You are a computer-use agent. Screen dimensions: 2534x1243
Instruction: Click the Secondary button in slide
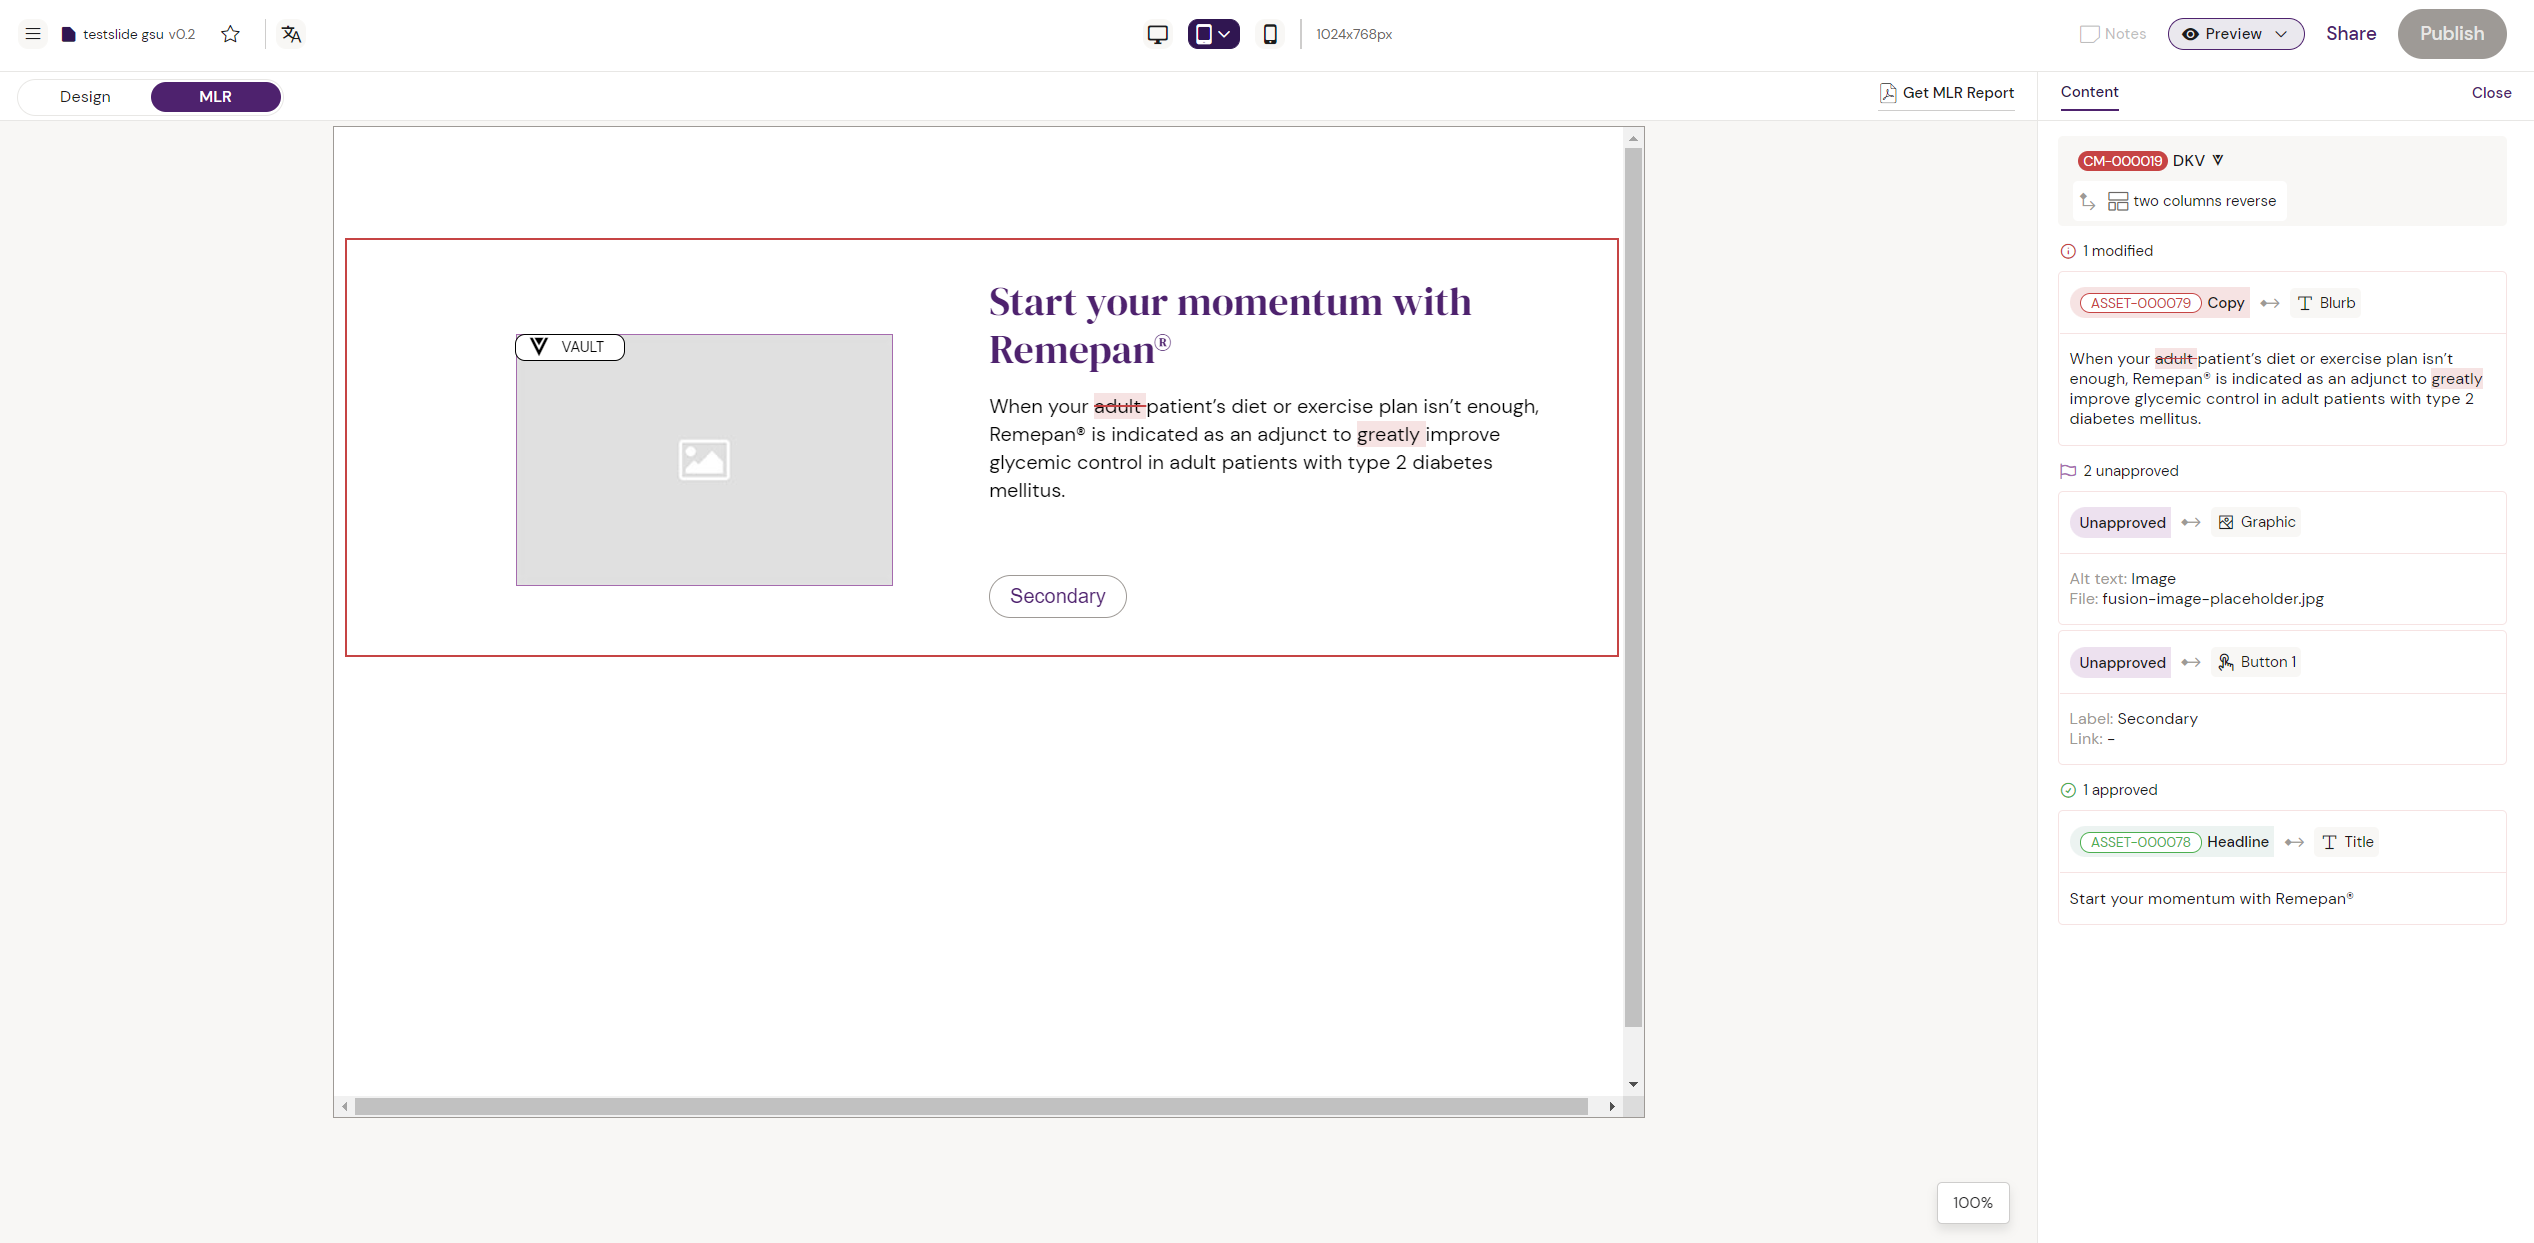point(1057,597)
